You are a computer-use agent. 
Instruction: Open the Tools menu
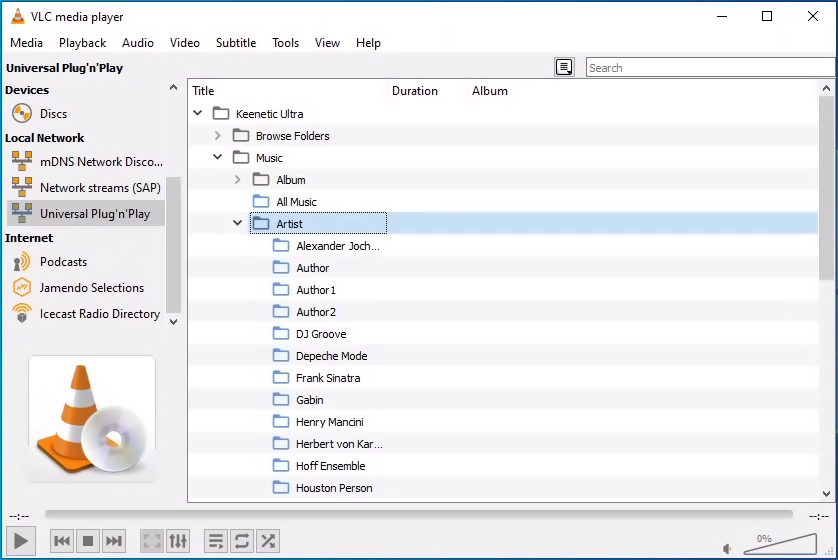pos(285,43)
